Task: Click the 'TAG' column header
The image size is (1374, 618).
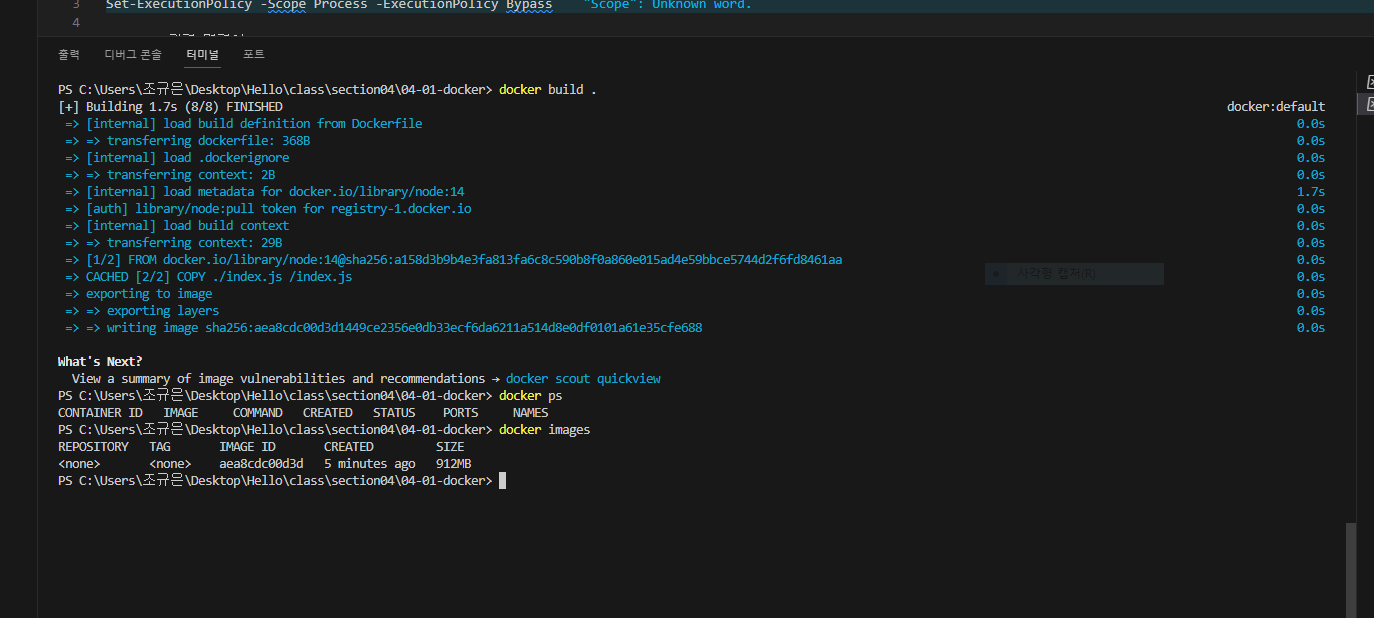Action: pyautogui.click(x=160, y=447)
